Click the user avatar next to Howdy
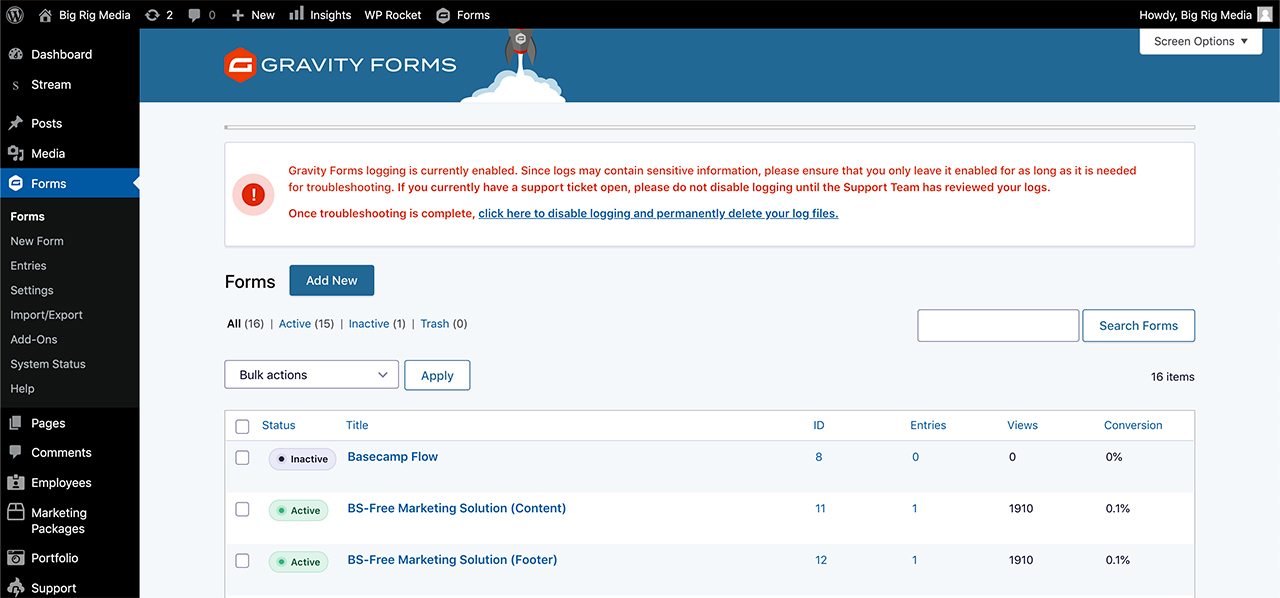The width and height of the screenshot is (1280, 598). [1265, 15]
